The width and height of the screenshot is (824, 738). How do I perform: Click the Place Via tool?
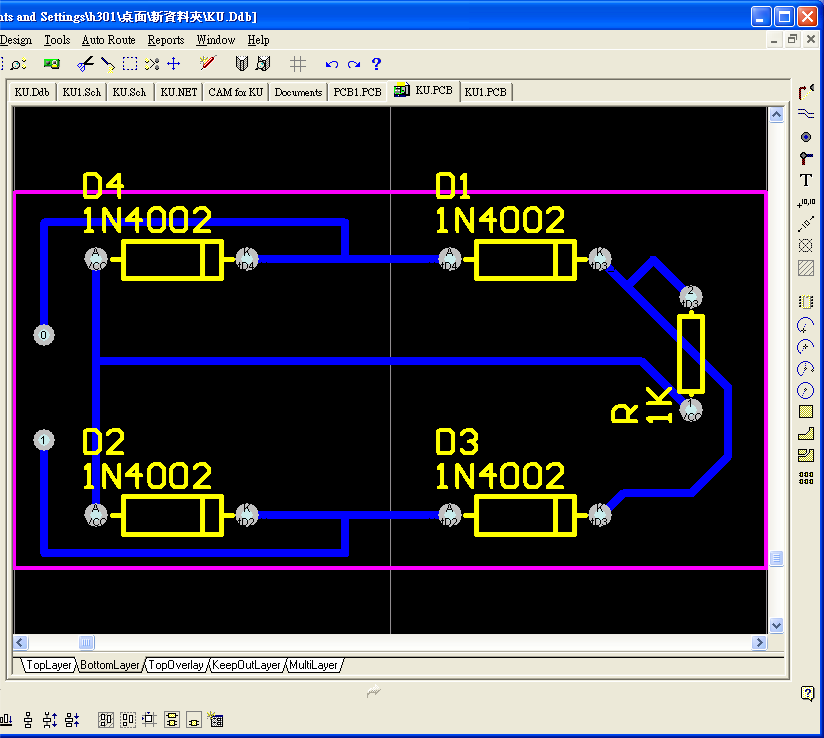tap(806, 158)
